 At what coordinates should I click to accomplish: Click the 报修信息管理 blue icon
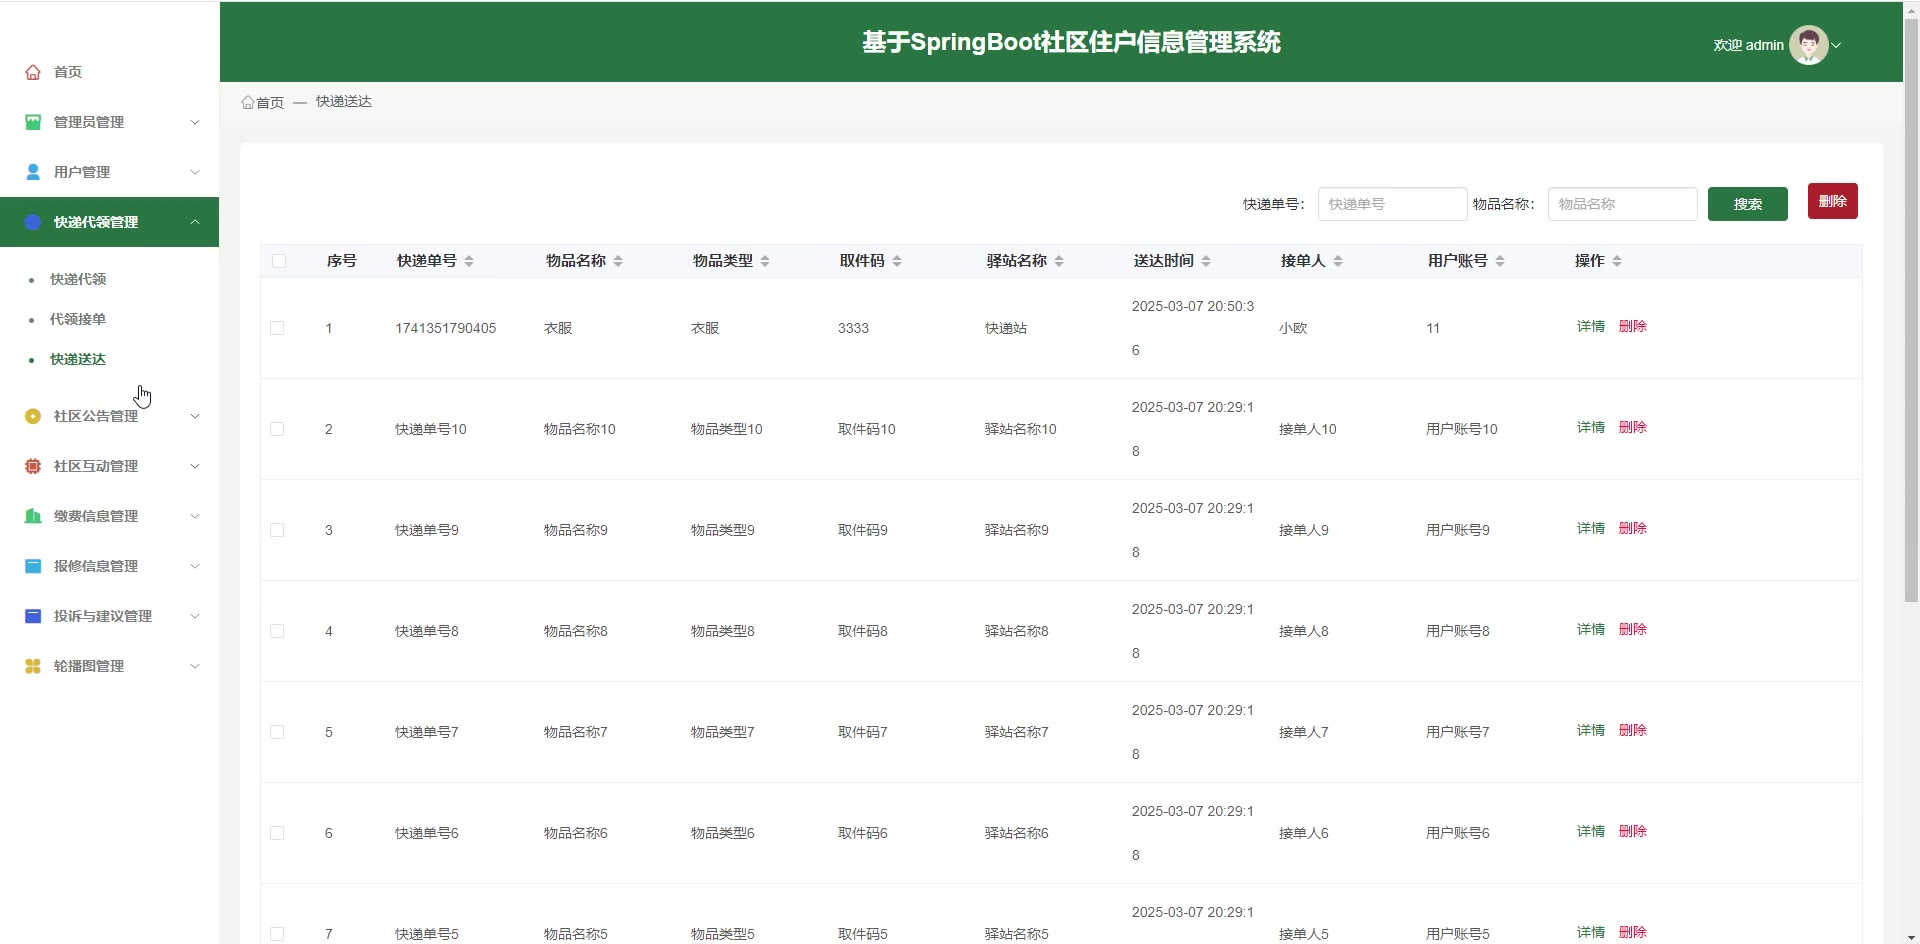[33, 566]
